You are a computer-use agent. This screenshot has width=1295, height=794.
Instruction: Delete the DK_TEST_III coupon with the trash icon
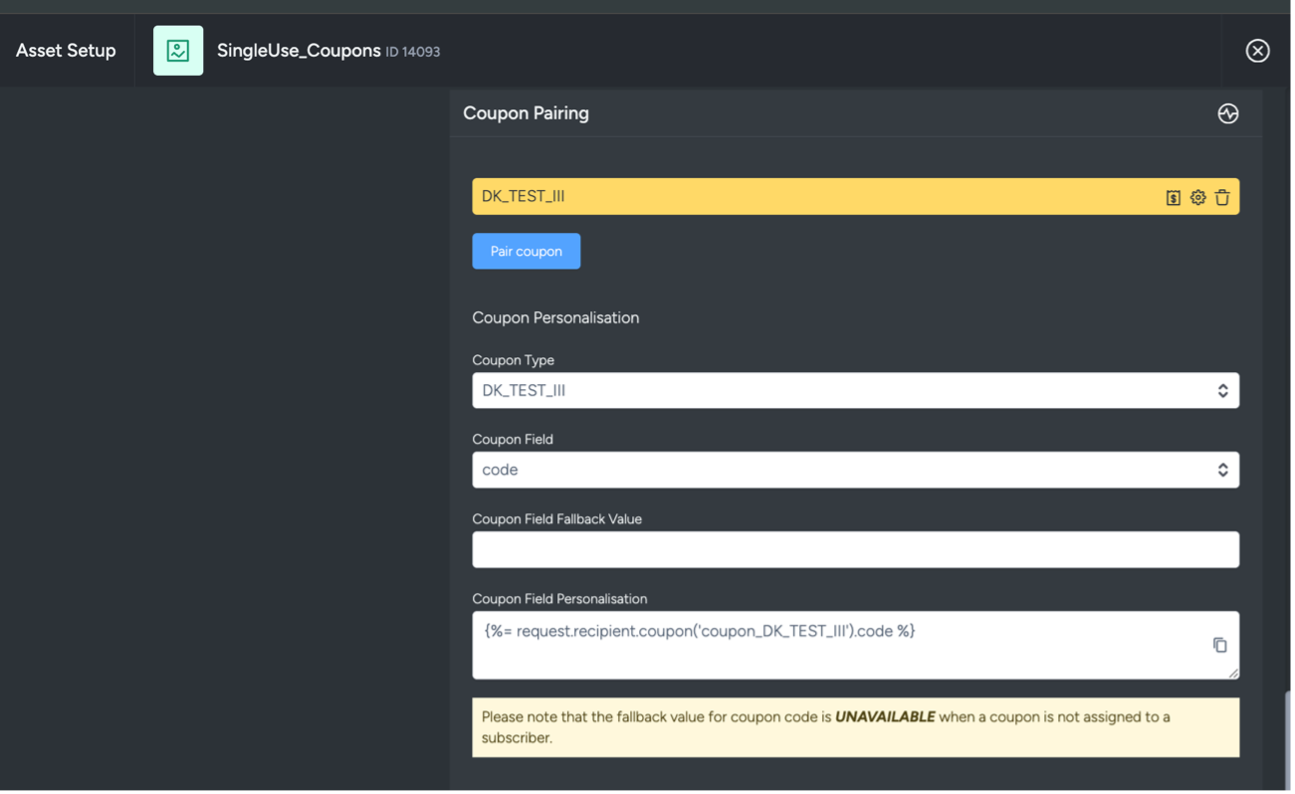click(x=1222, y=197)
